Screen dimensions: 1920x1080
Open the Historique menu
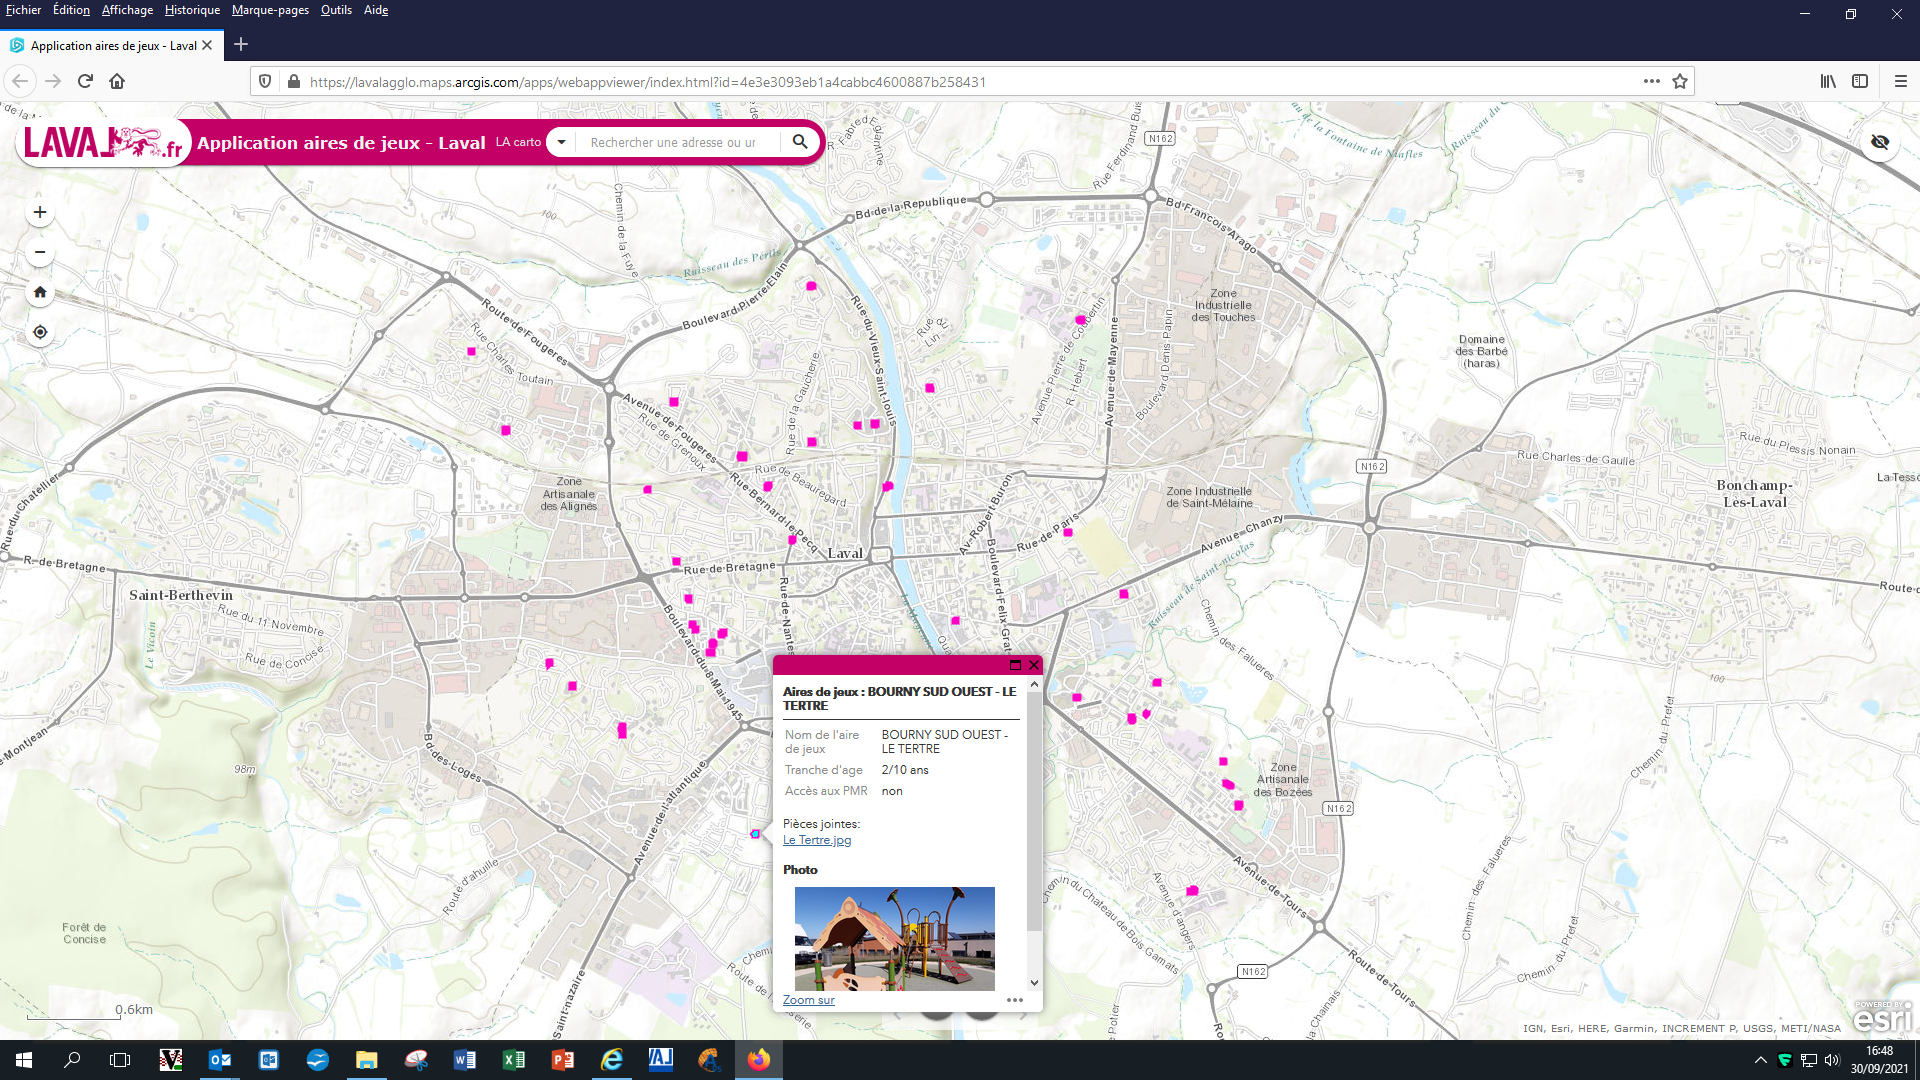192,10
